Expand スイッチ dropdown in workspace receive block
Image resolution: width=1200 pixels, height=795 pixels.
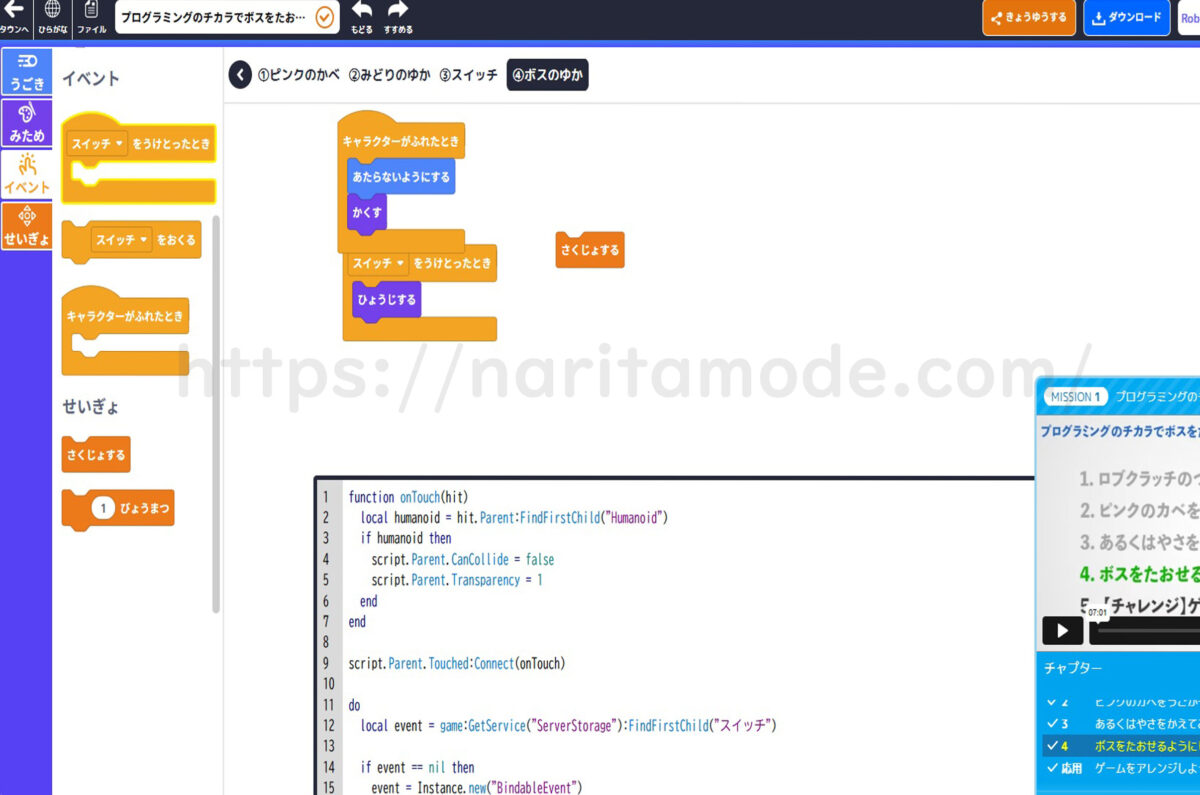[x=379, y=263]
